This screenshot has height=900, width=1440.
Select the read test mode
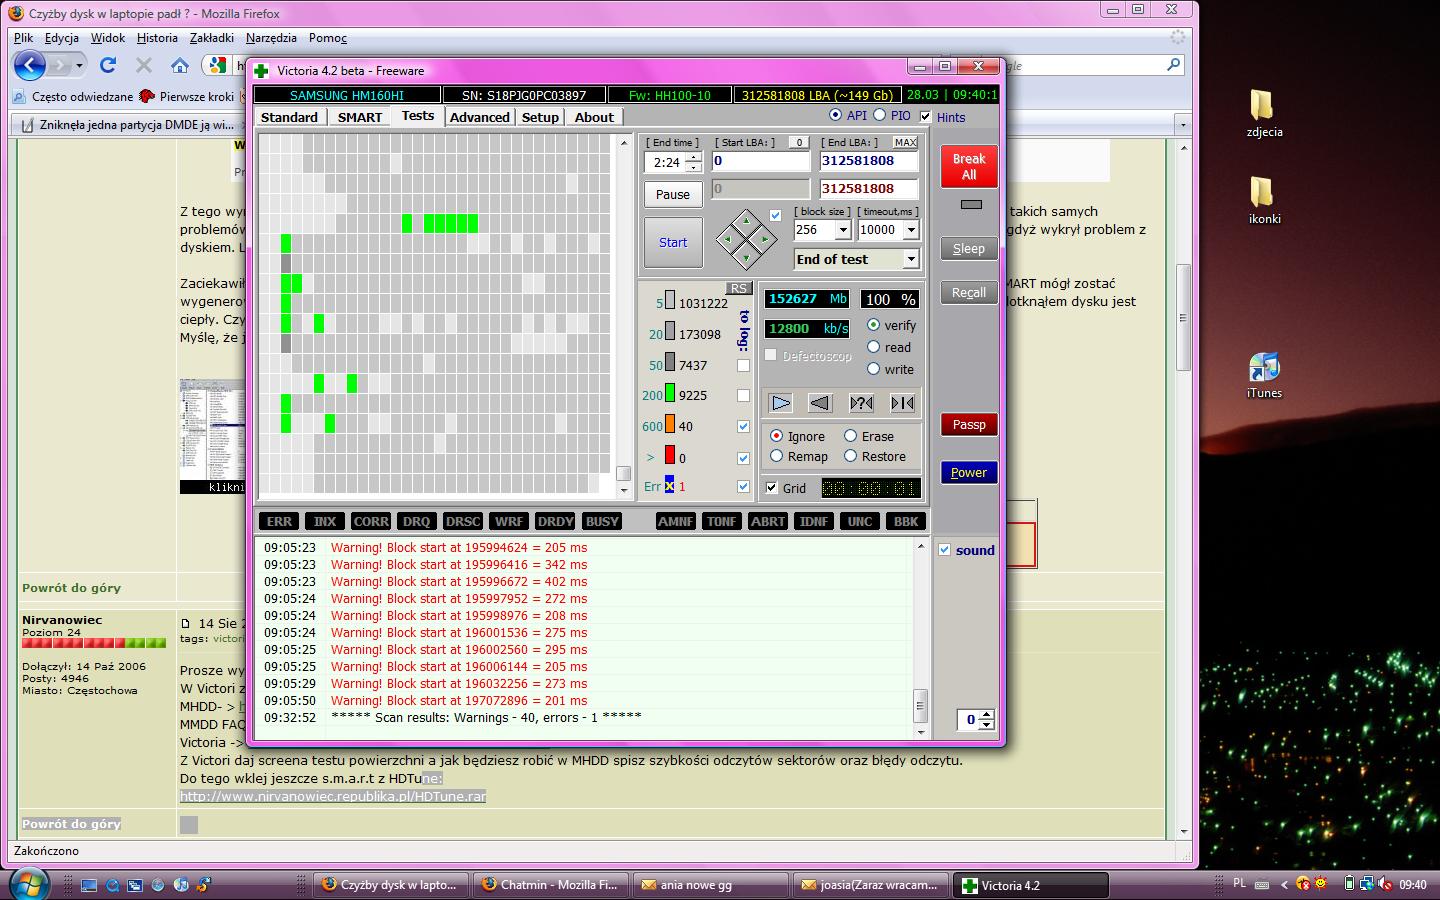coord(874,347)
